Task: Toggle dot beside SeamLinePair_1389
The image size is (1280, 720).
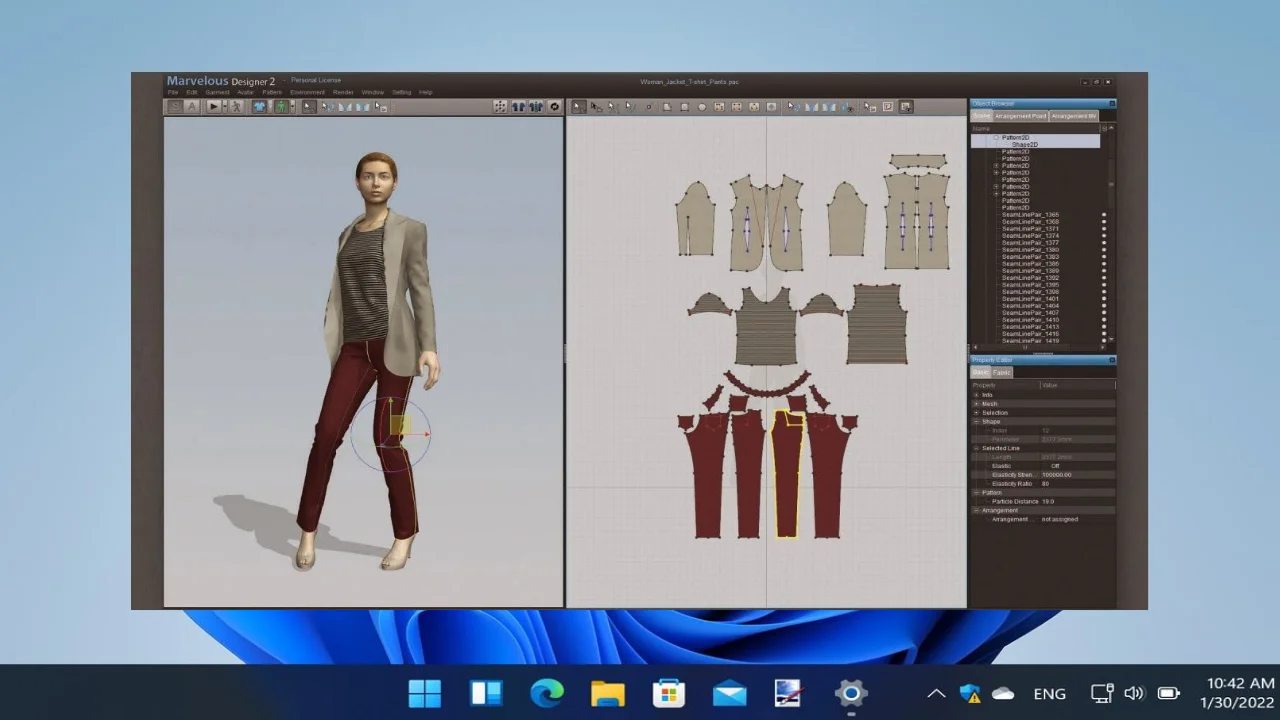Action: (1104, 270)
